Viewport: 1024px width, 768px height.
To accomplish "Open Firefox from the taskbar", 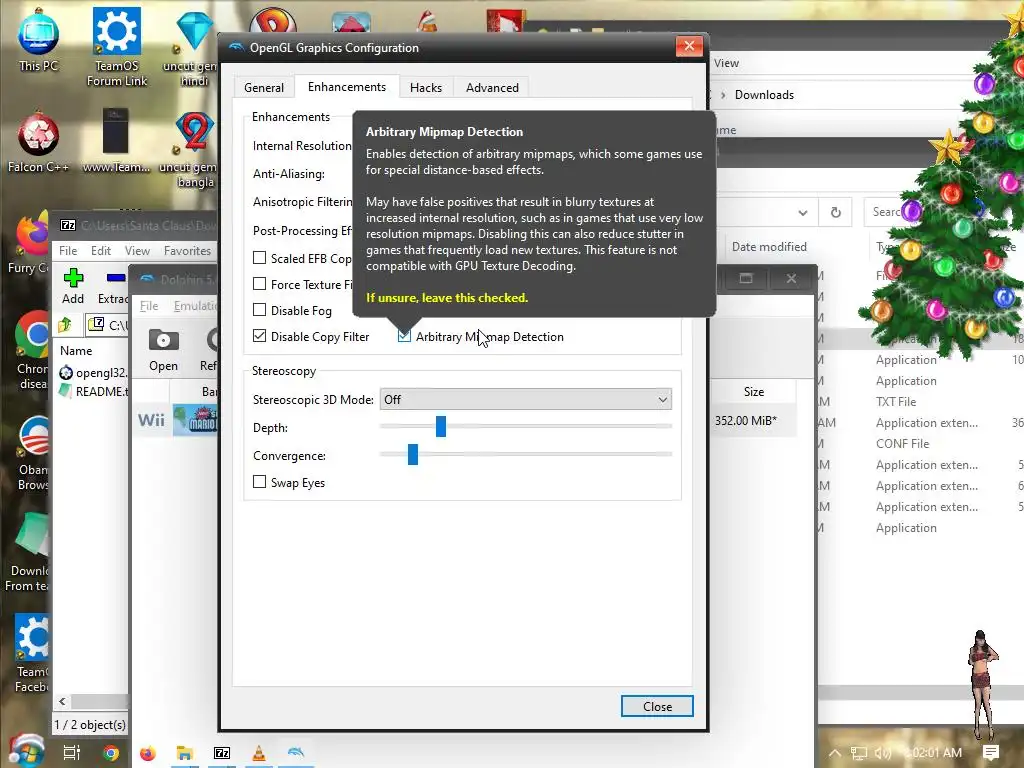I will pyautogui.click(x=148, y=753).
